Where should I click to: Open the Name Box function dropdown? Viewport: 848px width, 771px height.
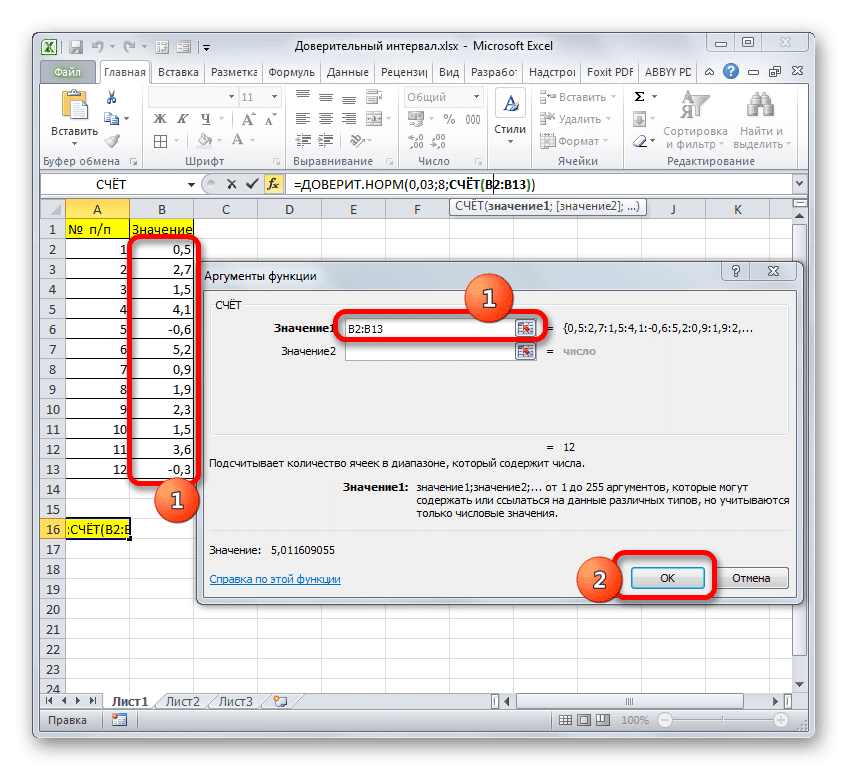click(x=191, y=185)
